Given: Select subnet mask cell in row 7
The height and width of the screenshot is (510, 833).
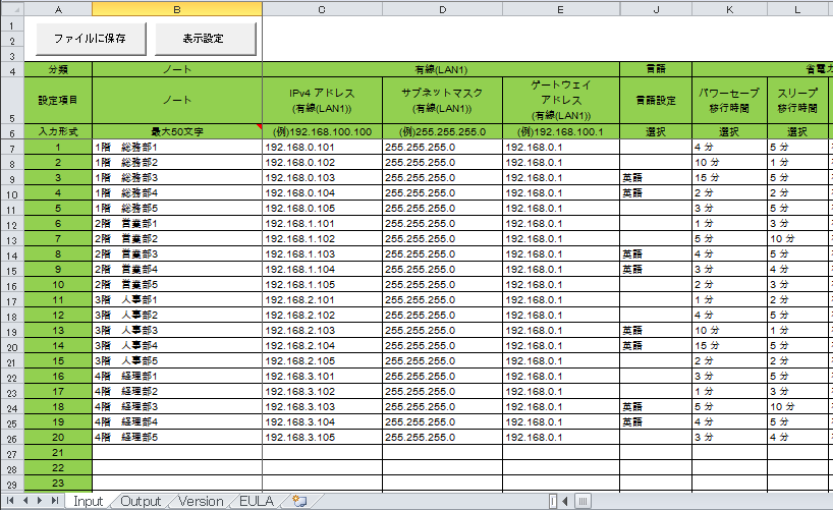Looking at the screenshot, I should pyautogui.click(x=442, y=147).
